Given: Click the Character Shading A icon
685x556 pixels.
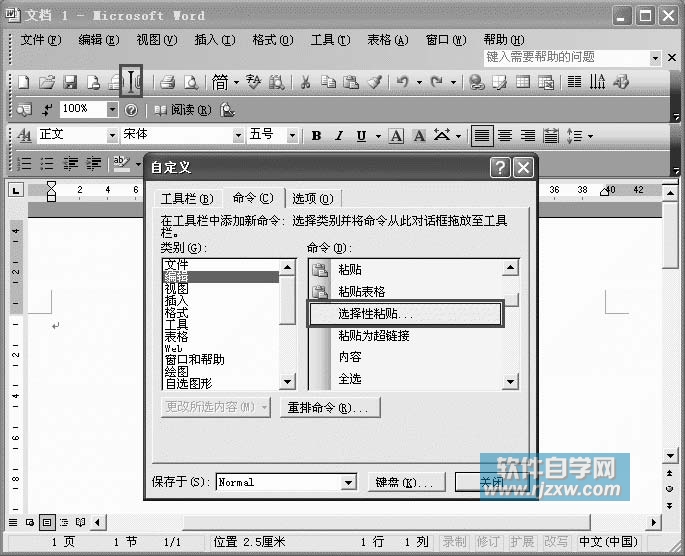Looking at the screenshot, I should pyautogui.click(x=419, y=136).
